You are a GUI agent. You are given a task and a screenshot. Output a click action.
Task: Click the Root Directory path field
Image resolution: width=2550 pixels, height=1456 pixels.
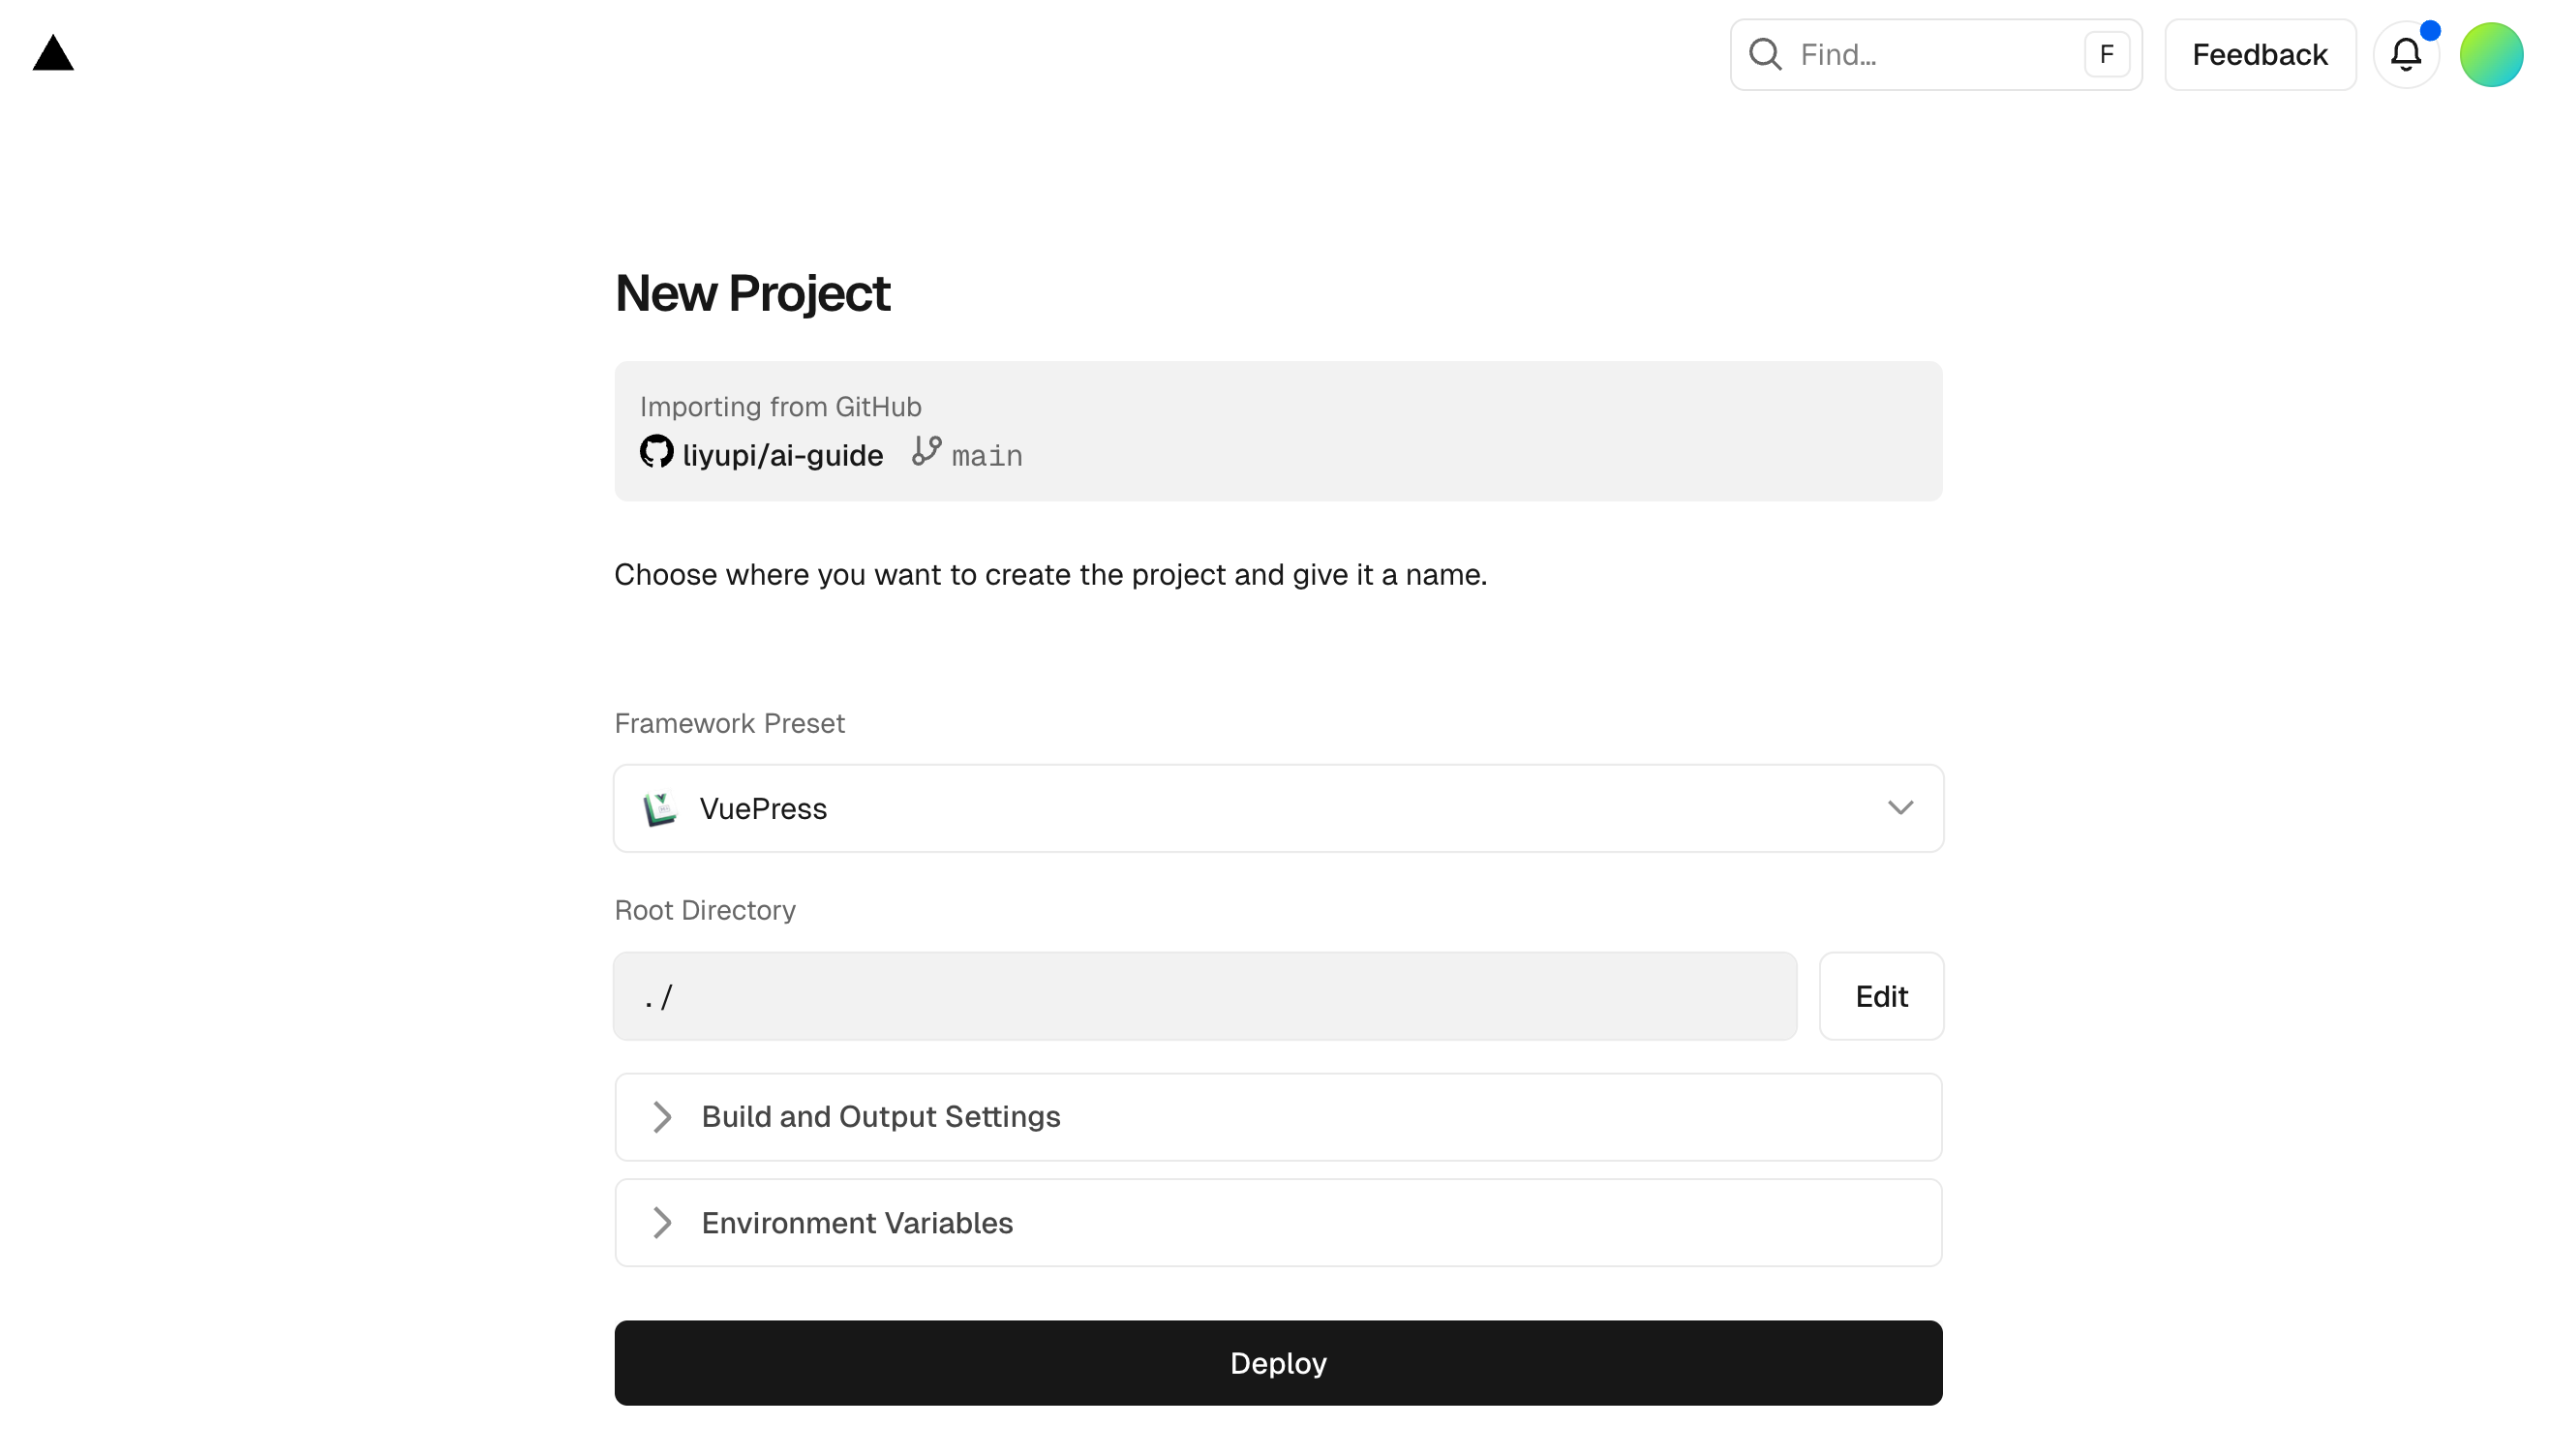tap(1204, 996)
